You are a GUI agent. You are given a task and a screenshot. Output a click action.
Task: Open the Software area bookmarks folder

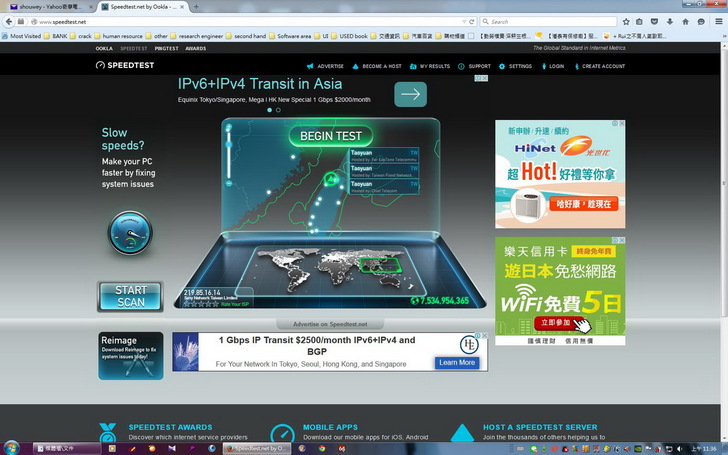tap(290, 36)
